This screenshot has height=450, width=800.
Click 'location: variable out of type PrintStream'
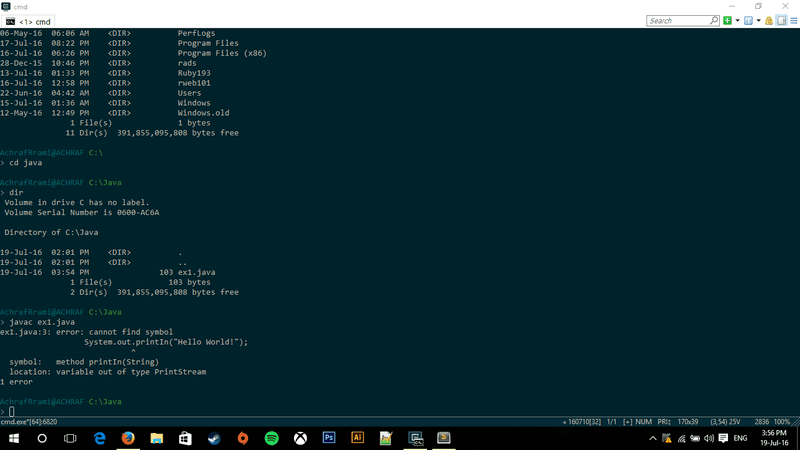pos(108,372)
